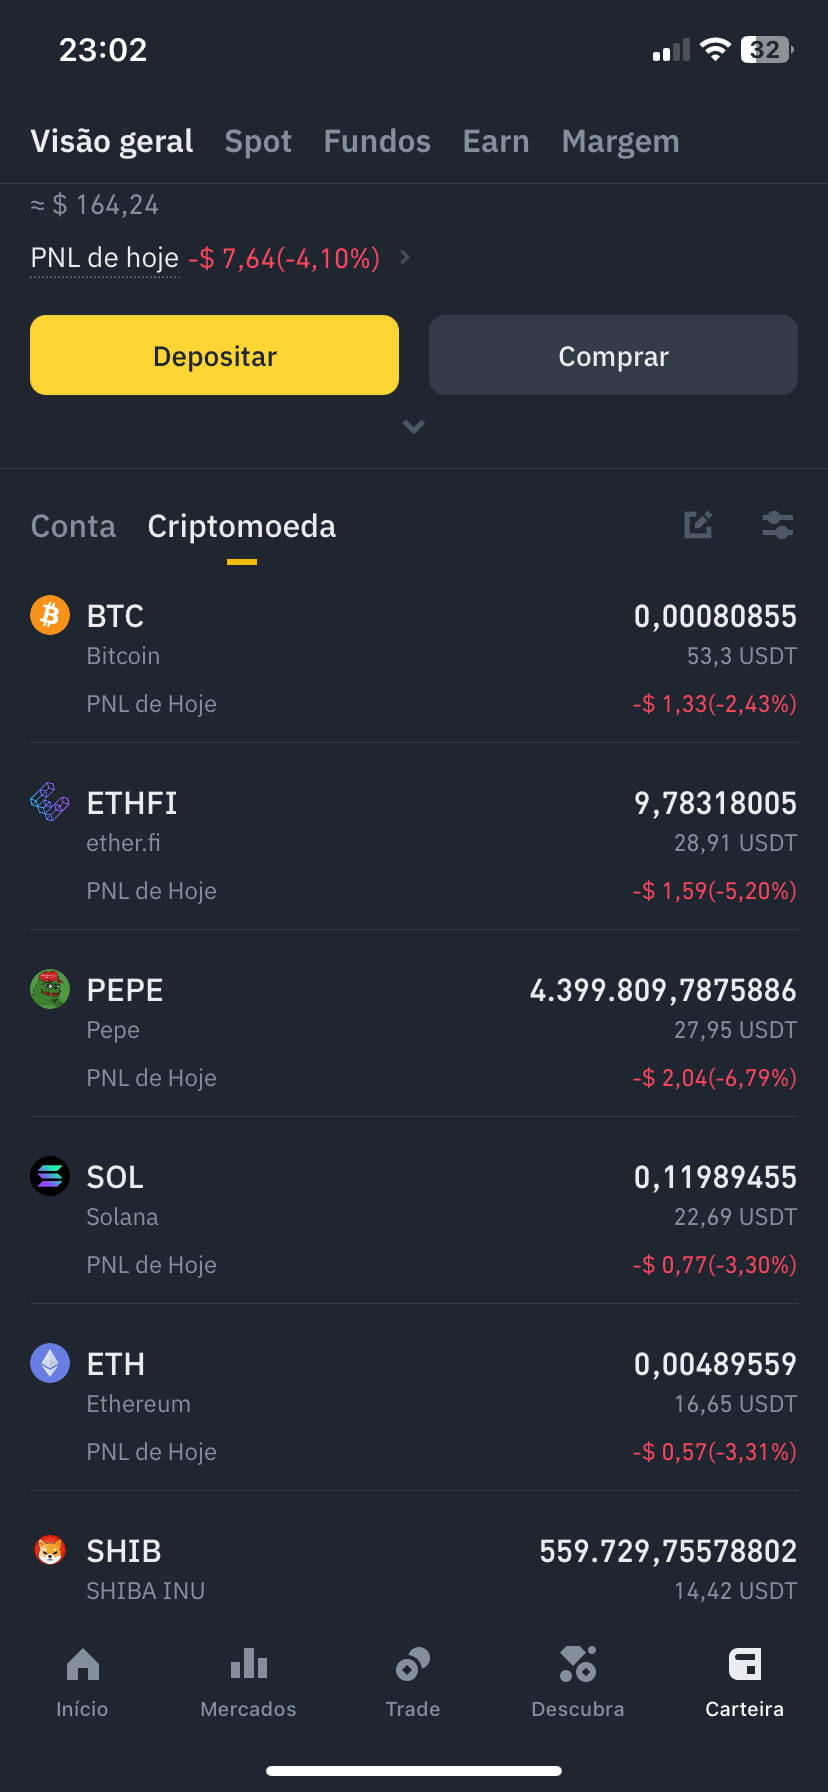Open the Trade navigation icon
Image resolution: width=828 pixels, height=1792 pixels.
pyautogui.click(x=413, y=1664)
